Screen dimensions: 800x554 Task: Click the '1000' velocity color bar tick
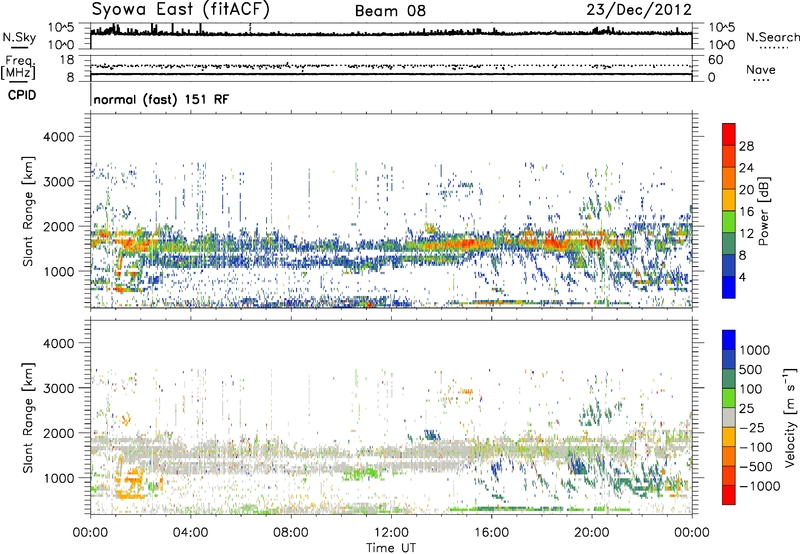pos(755,350)
